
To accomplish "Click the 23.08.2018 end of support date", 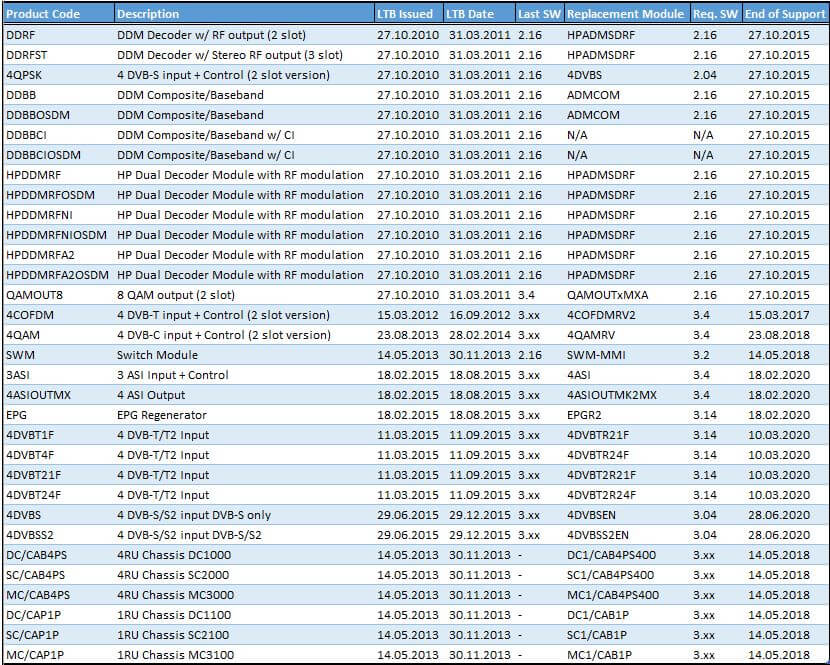I will pyautogui.click(x=779, y=335).
